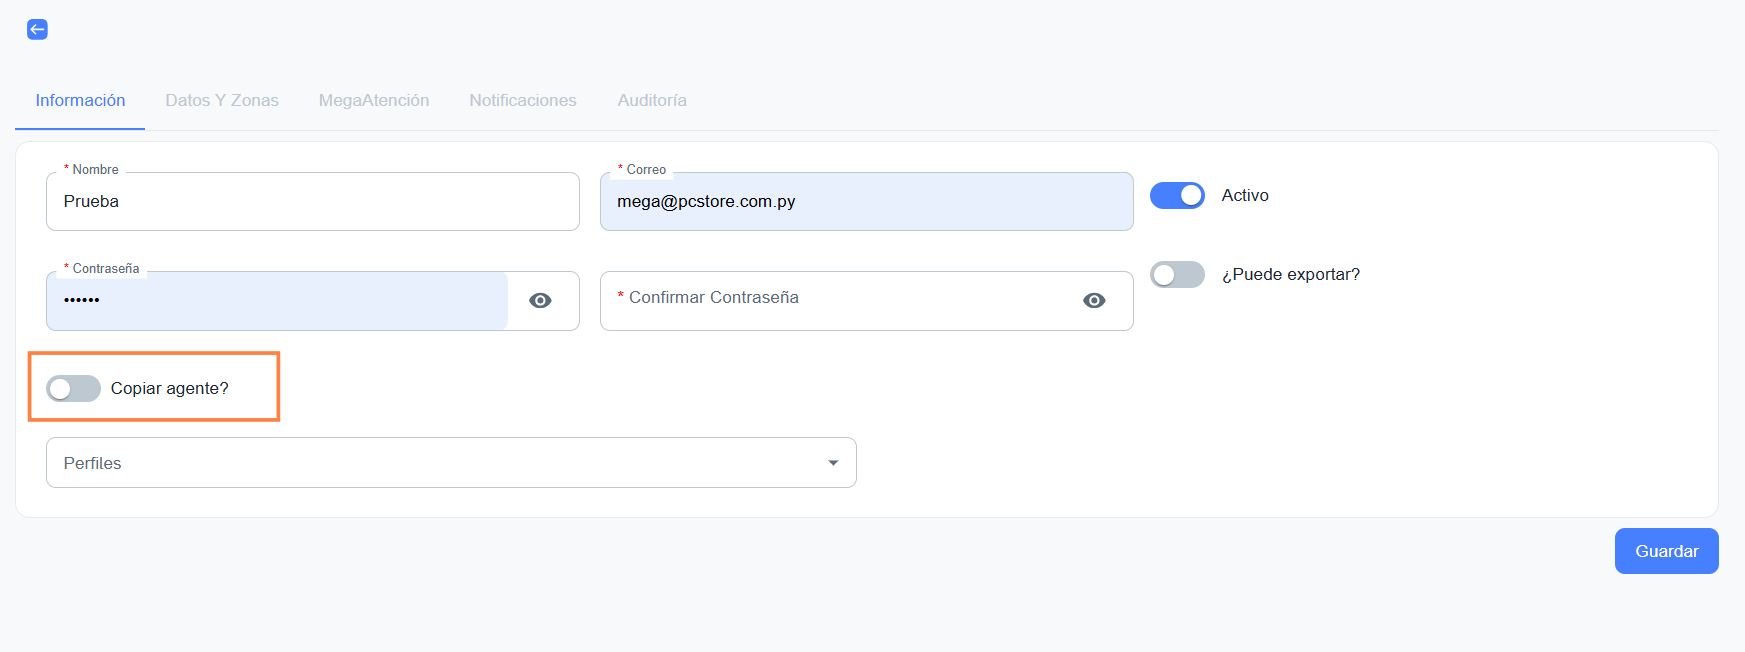Click into the Contraseña password field
The width and height of the screenshot is (1745, 652).
point(277,301)
